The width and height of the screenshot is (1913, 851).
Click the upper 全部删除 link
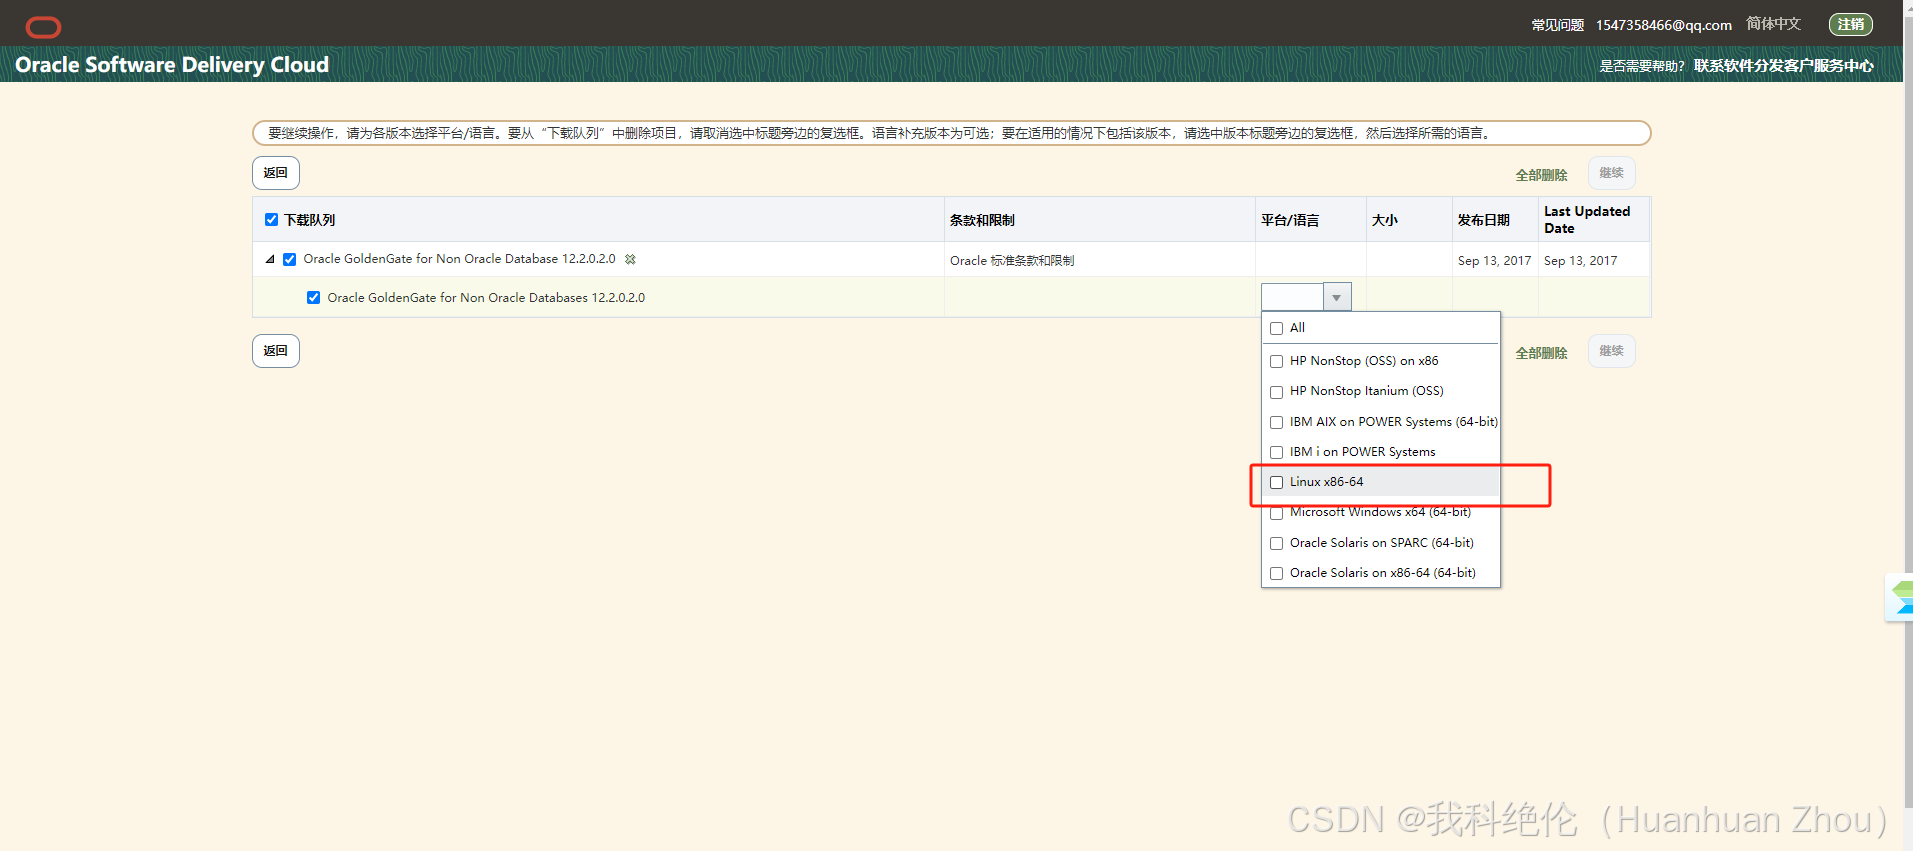(x=1541, y=175)
